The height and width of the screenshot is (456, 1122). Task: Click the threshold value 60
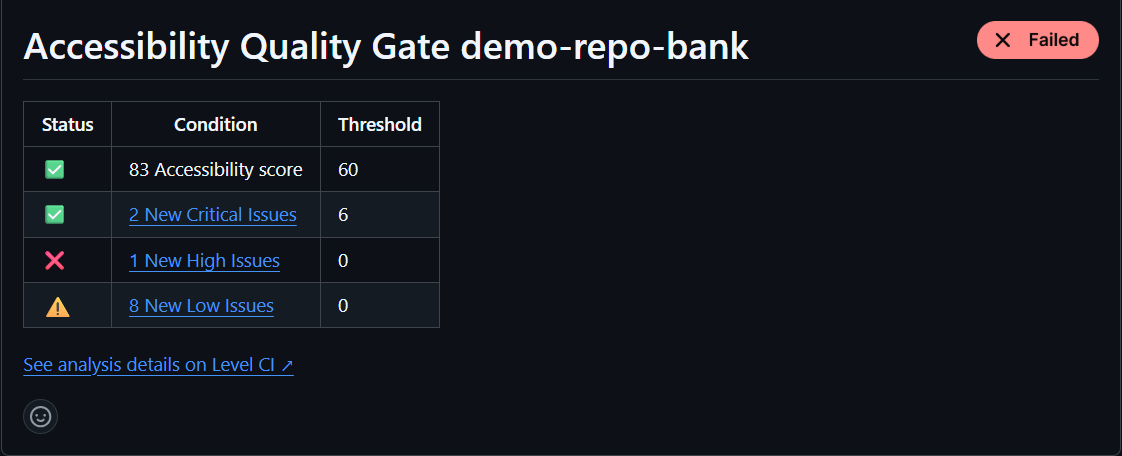point(348,170)
